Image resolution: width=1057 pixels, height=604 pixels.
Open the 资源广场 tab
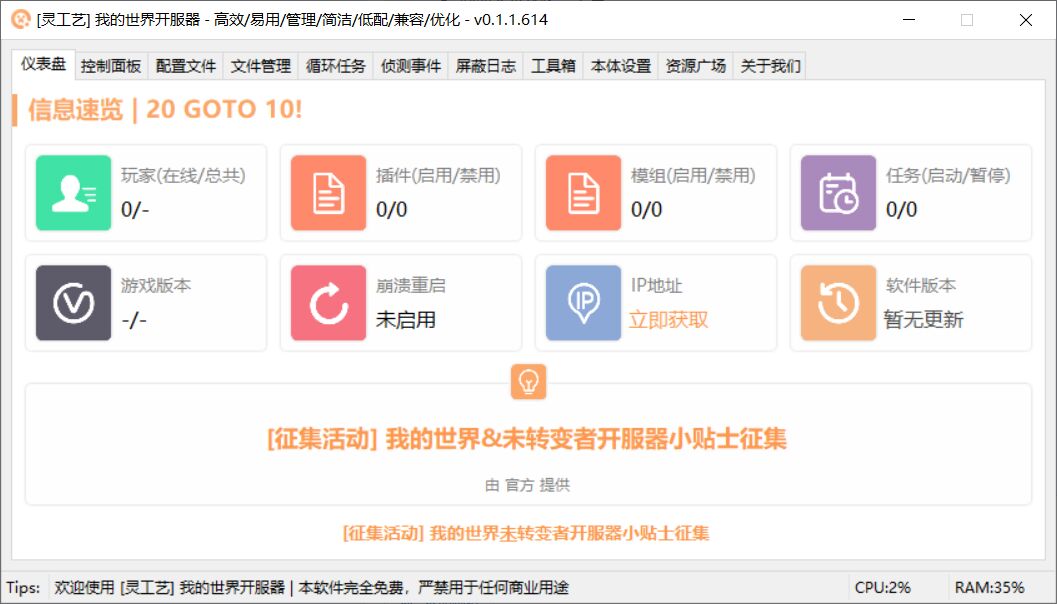(696, 66)
